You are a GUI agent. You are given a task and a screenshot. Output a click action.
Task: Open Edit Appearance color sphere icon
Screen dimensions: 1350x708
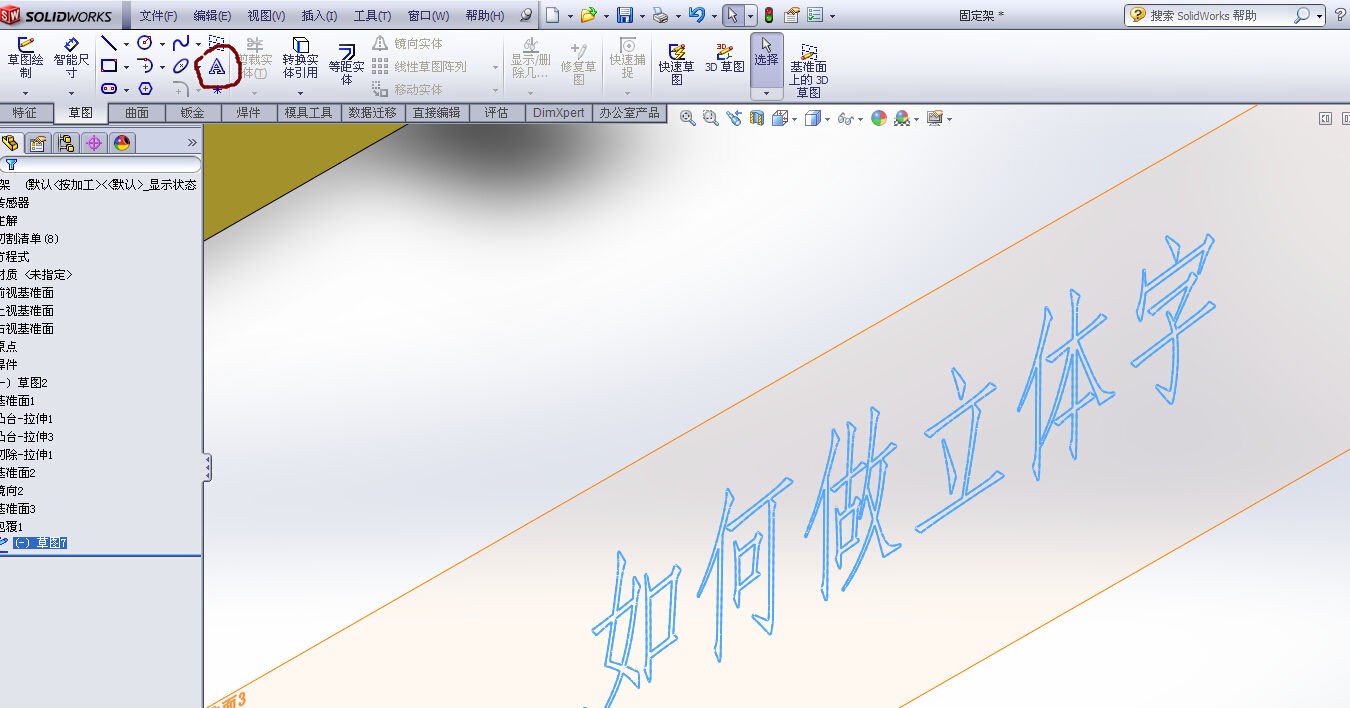877,118
